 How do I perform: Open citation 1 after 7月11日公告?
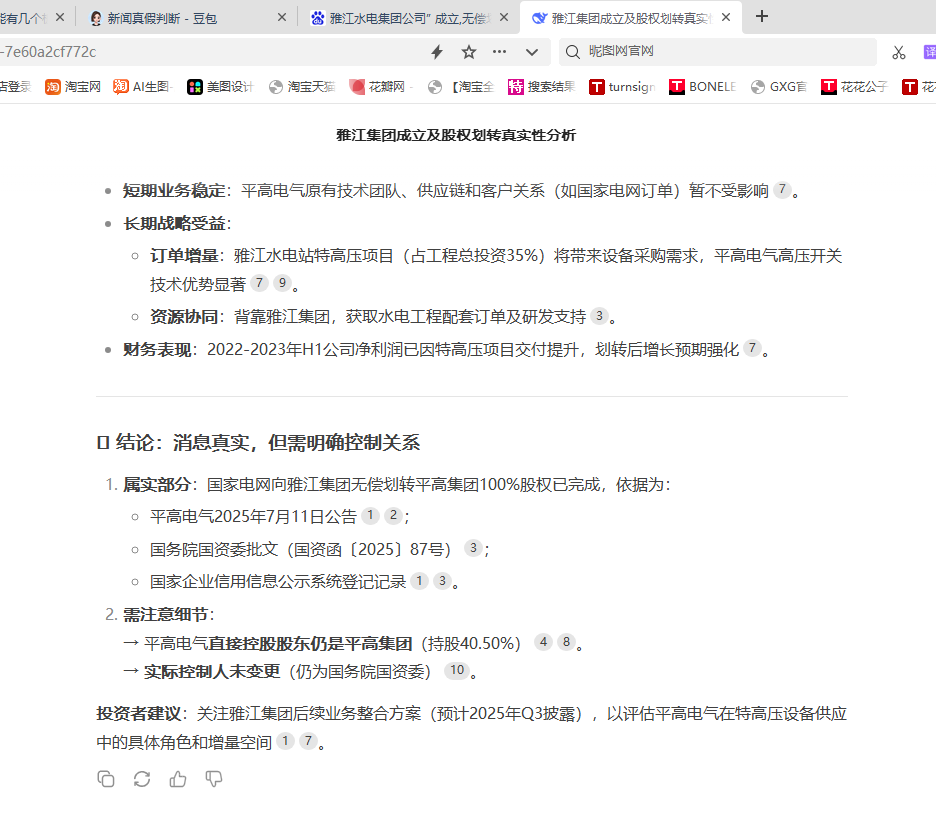[370, 515]
